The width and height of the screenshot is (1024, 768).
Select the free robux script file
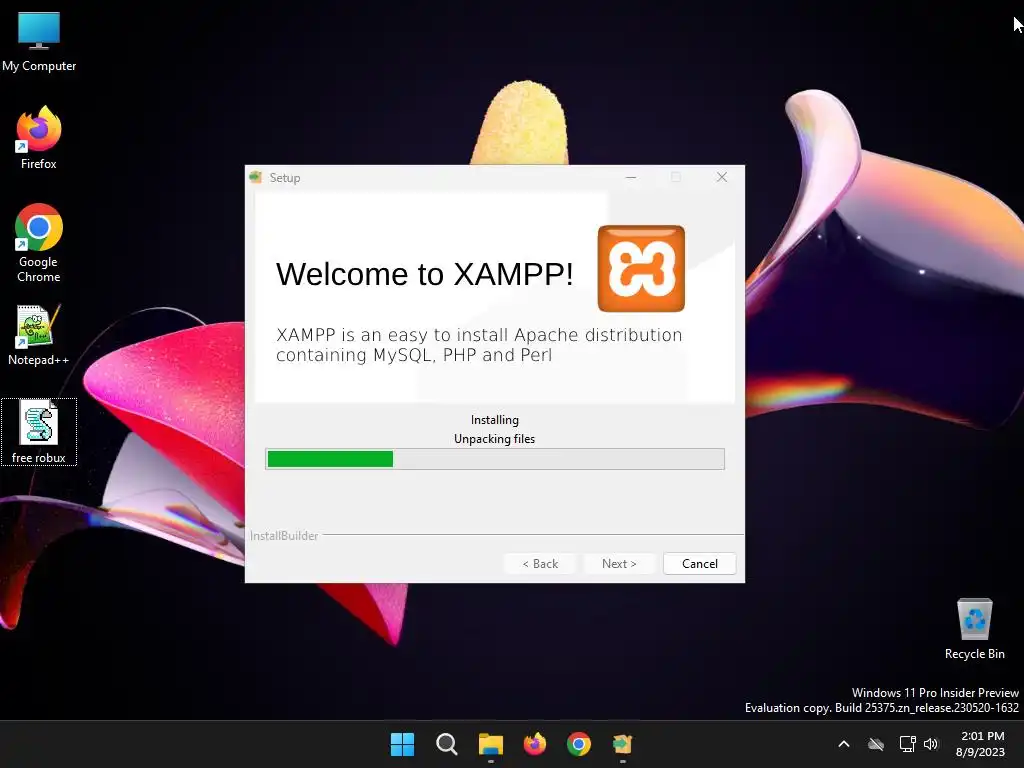click(x=39, y=432)
